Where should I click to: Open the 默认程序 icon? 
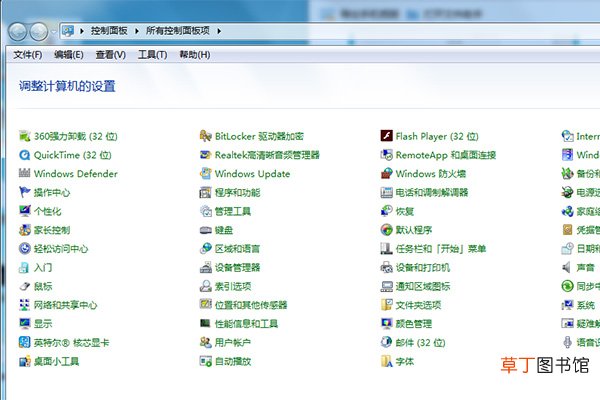(386, 230)
